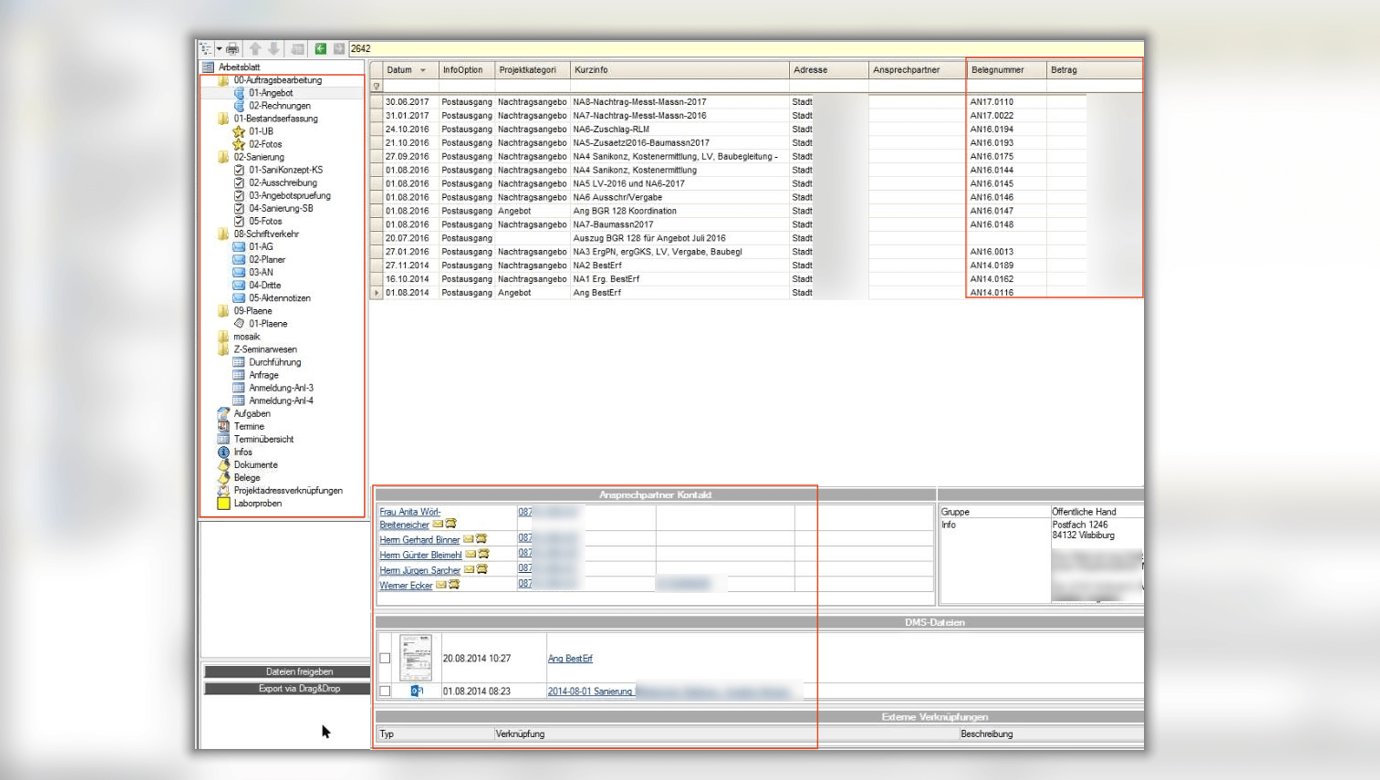Open the dropdown arrow beside the printer icon
1380x780 pixels.
[x=219, y=48]
